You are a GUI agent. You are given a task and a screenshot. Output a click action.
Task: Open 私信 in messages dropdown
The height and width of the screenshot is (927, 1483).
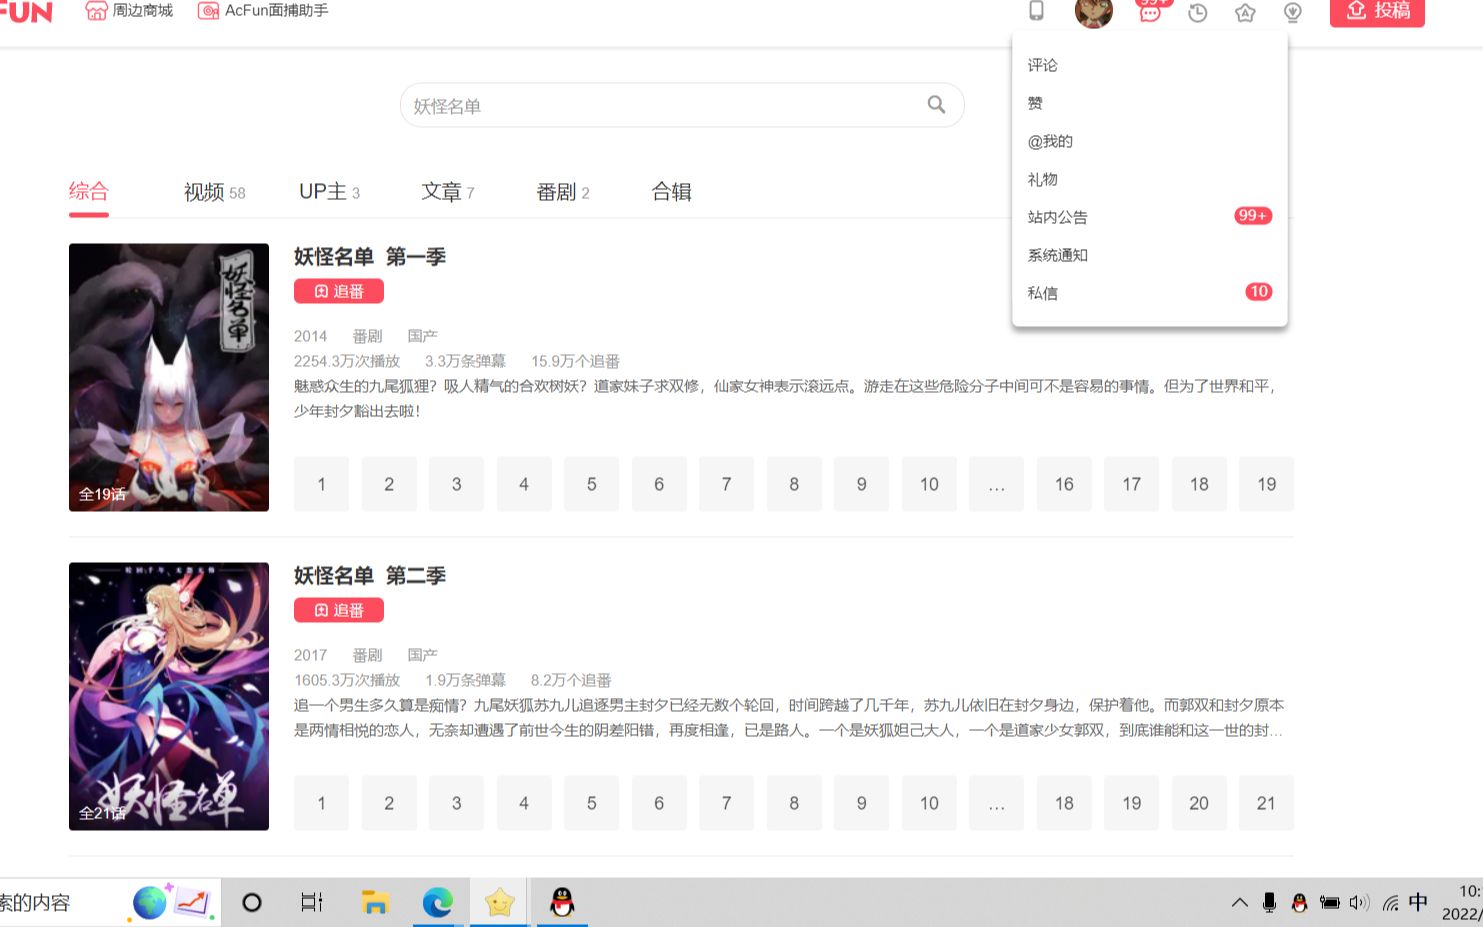pos(1149,293)
